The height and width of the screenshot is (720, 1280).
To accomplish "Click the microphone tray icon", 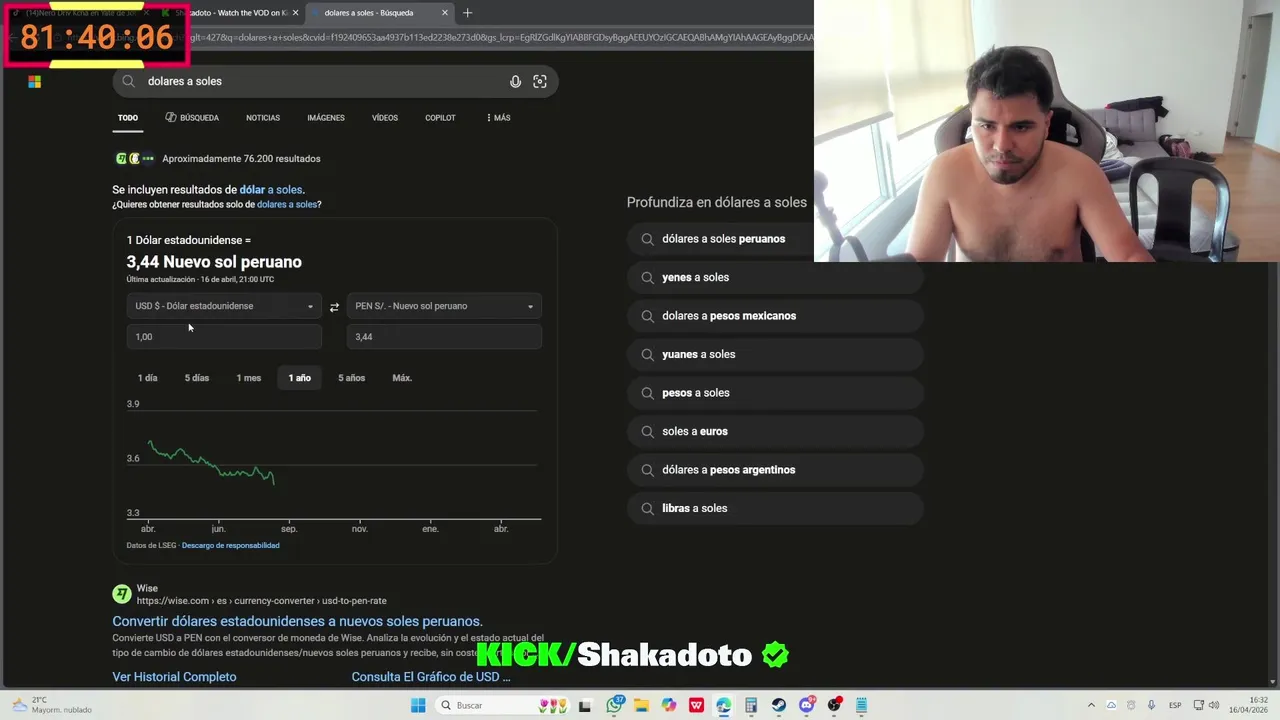I will click(1152, 706).
